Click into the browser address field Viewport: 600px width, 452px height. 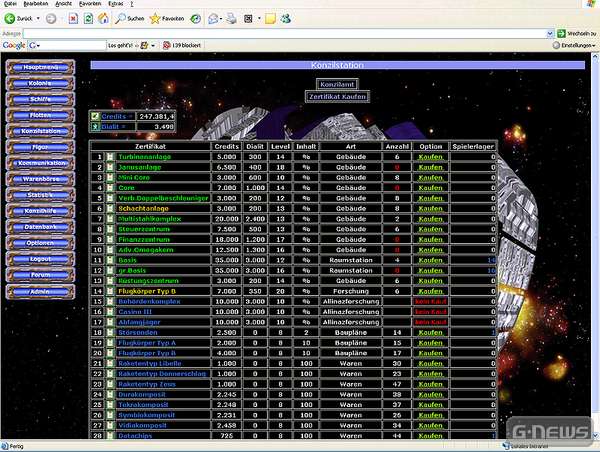coord(280,32)
